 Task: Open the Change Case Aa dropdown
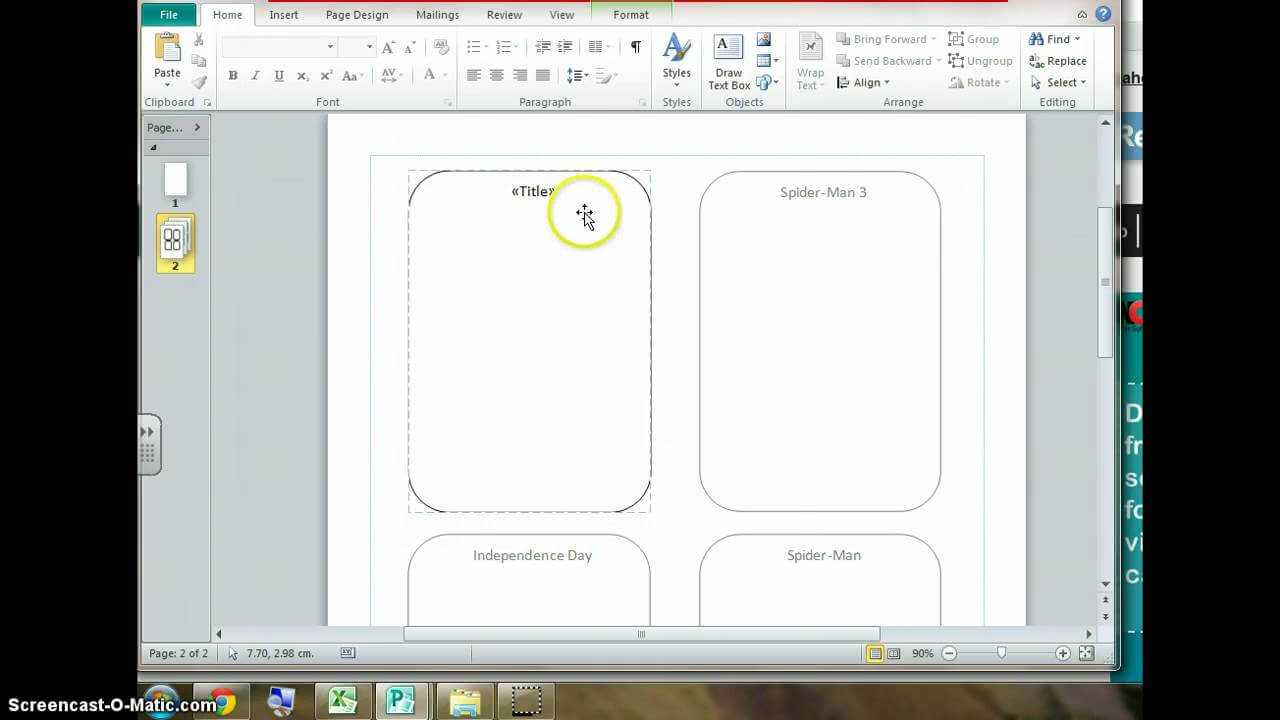click(351, 75)
